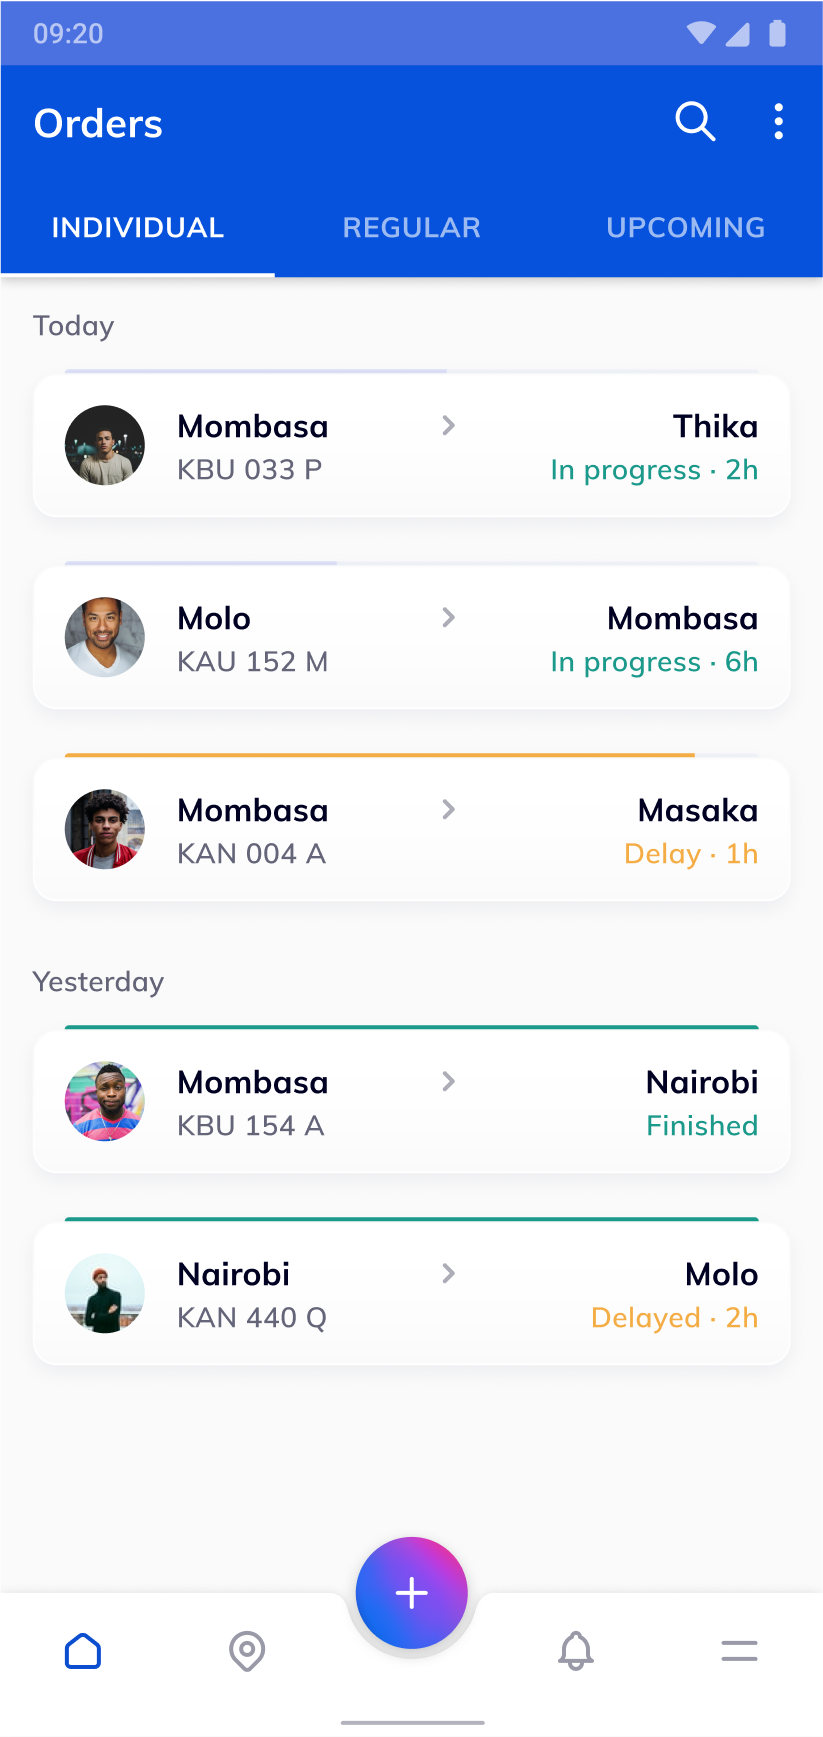823x1737 pixels.
Task: Tap the driver avatar for KBU 033 P
Action: pyautogui.click(x=105, y=445)
